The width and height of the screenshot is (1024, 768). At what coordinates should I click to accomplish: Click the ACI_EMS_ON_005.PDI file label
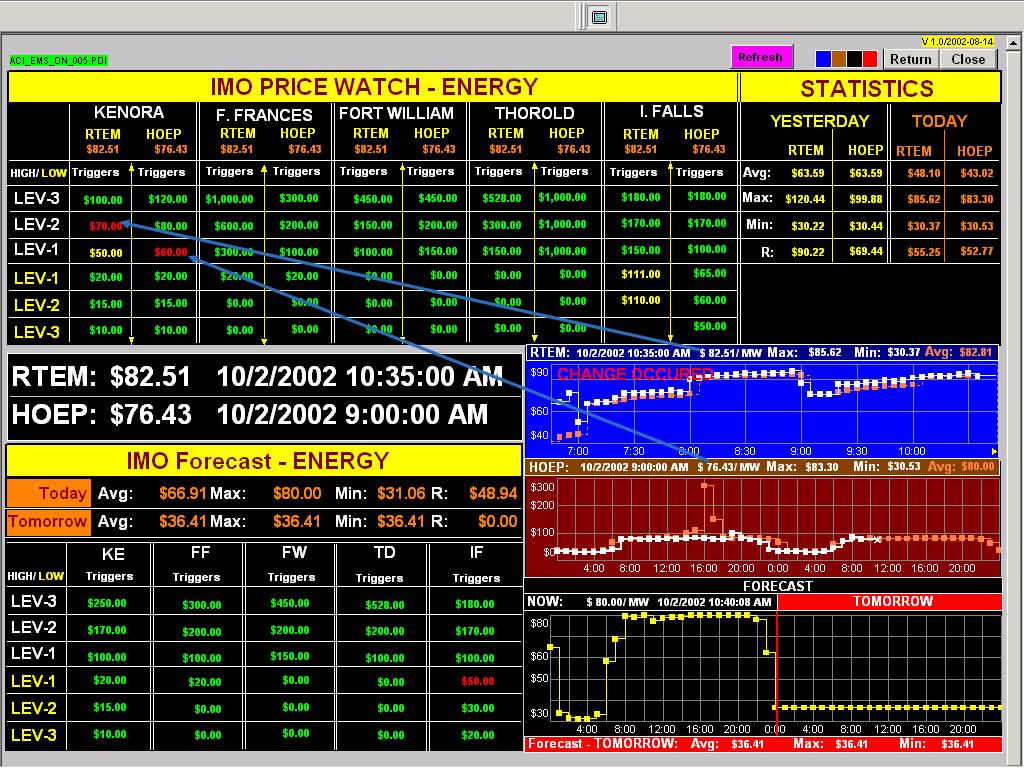click(58, 61)
